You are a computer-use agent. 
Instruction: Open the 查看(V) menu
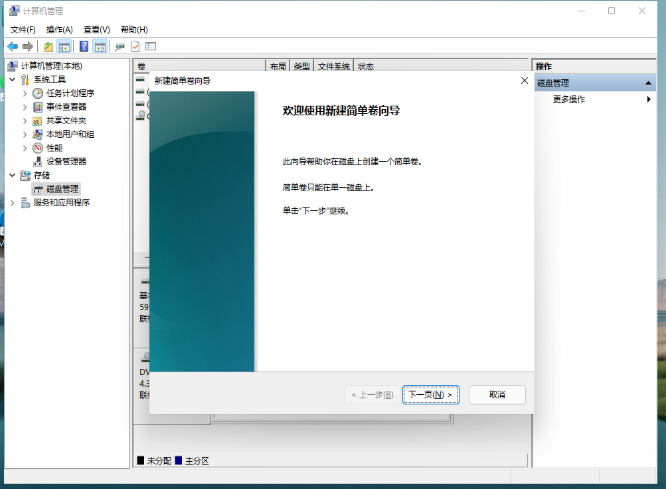96,30
